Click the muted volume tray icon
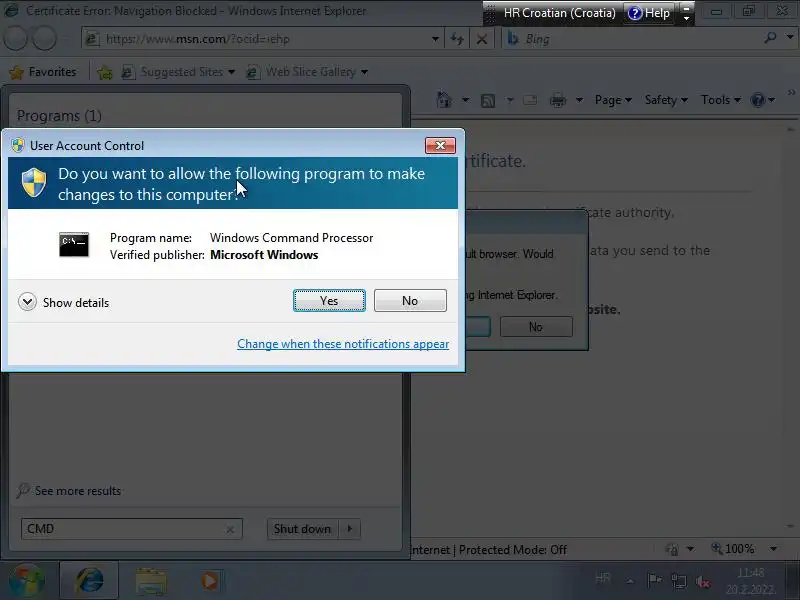 [x=703, y=581]
